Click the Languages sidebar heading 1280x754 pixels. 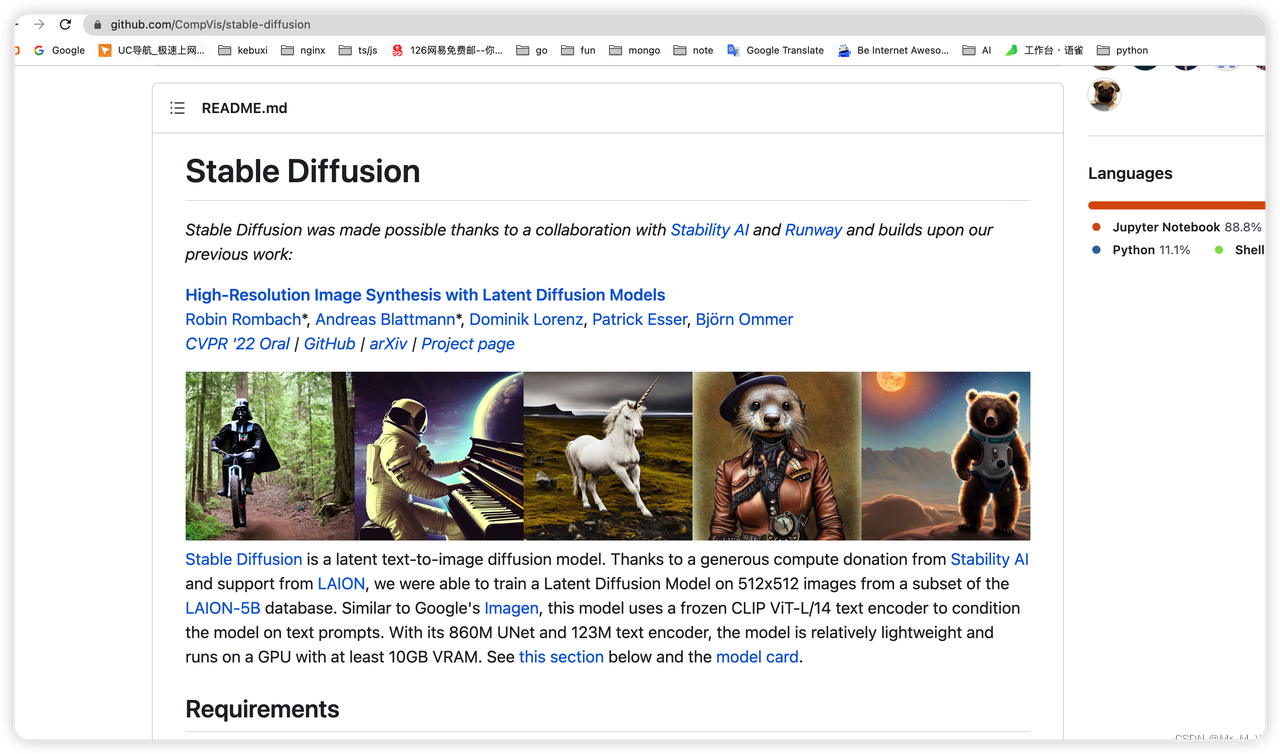click(x=1130, y=173)
